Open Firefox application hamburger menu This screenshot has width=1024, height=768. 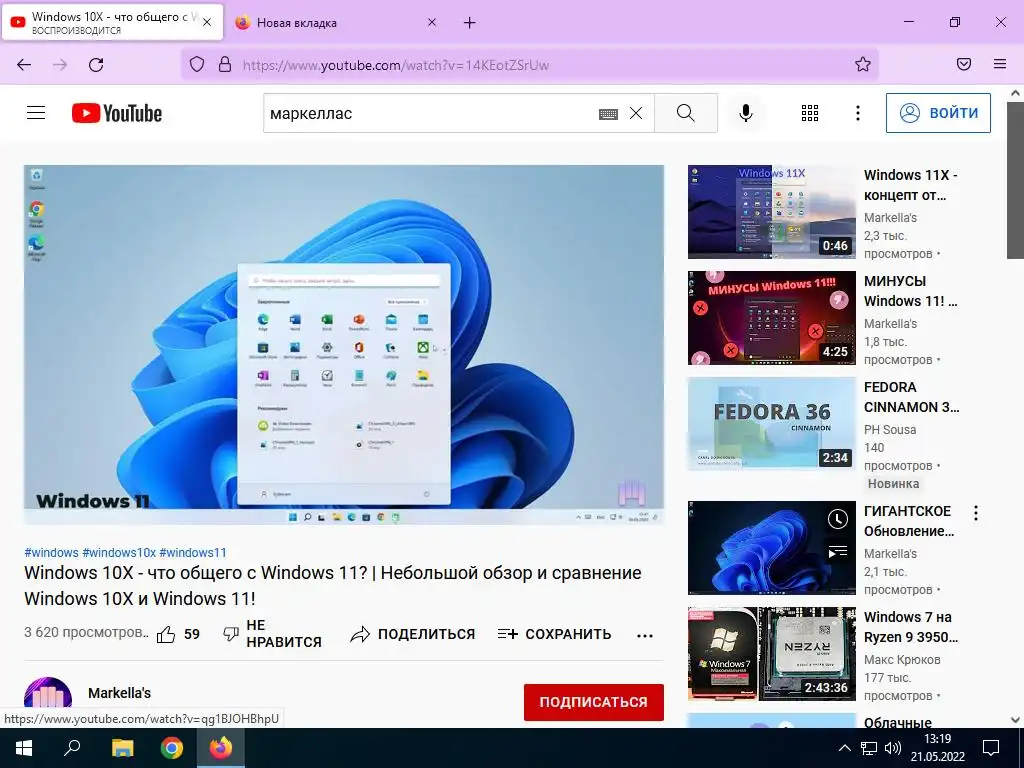1000,65
